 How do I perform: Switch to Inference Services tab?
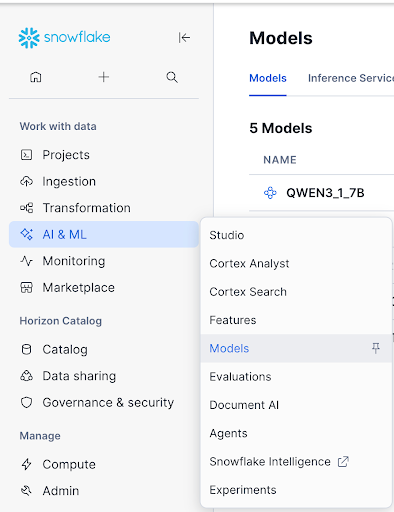click(x=351, y=78)
